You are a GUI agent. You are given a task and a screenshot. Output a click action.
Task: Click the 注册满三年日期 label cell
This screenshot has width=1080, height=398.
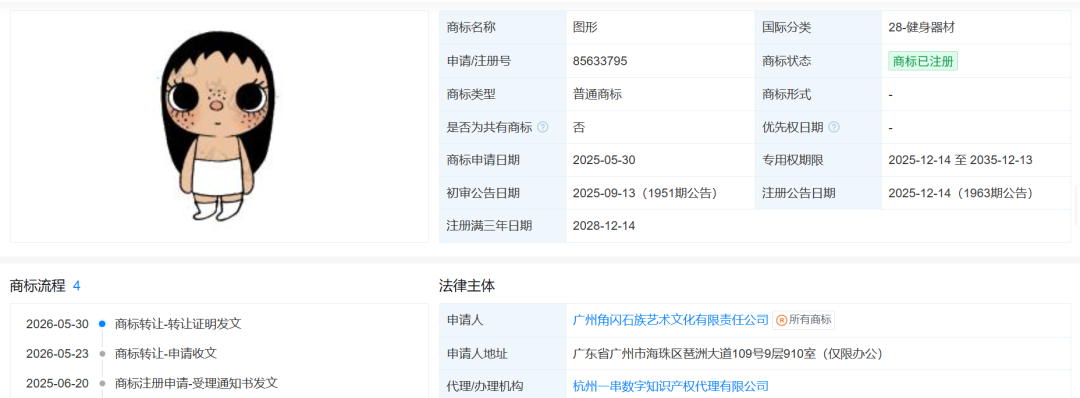point(502,226)
